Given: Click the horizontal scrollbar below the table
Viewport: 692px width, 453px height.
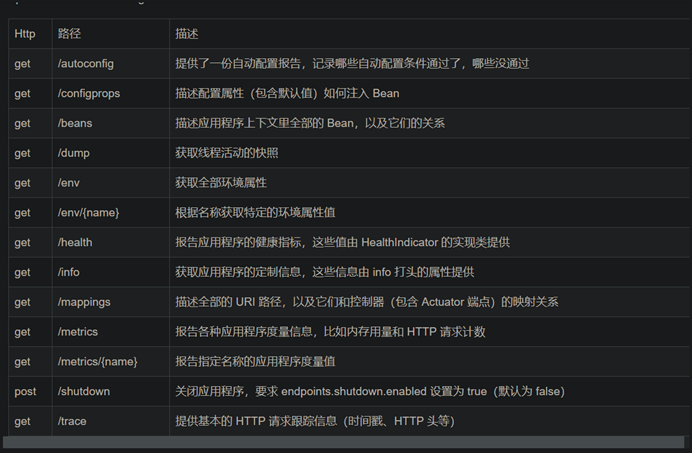Looking at the screenshot, I should (x=340, y=442).
